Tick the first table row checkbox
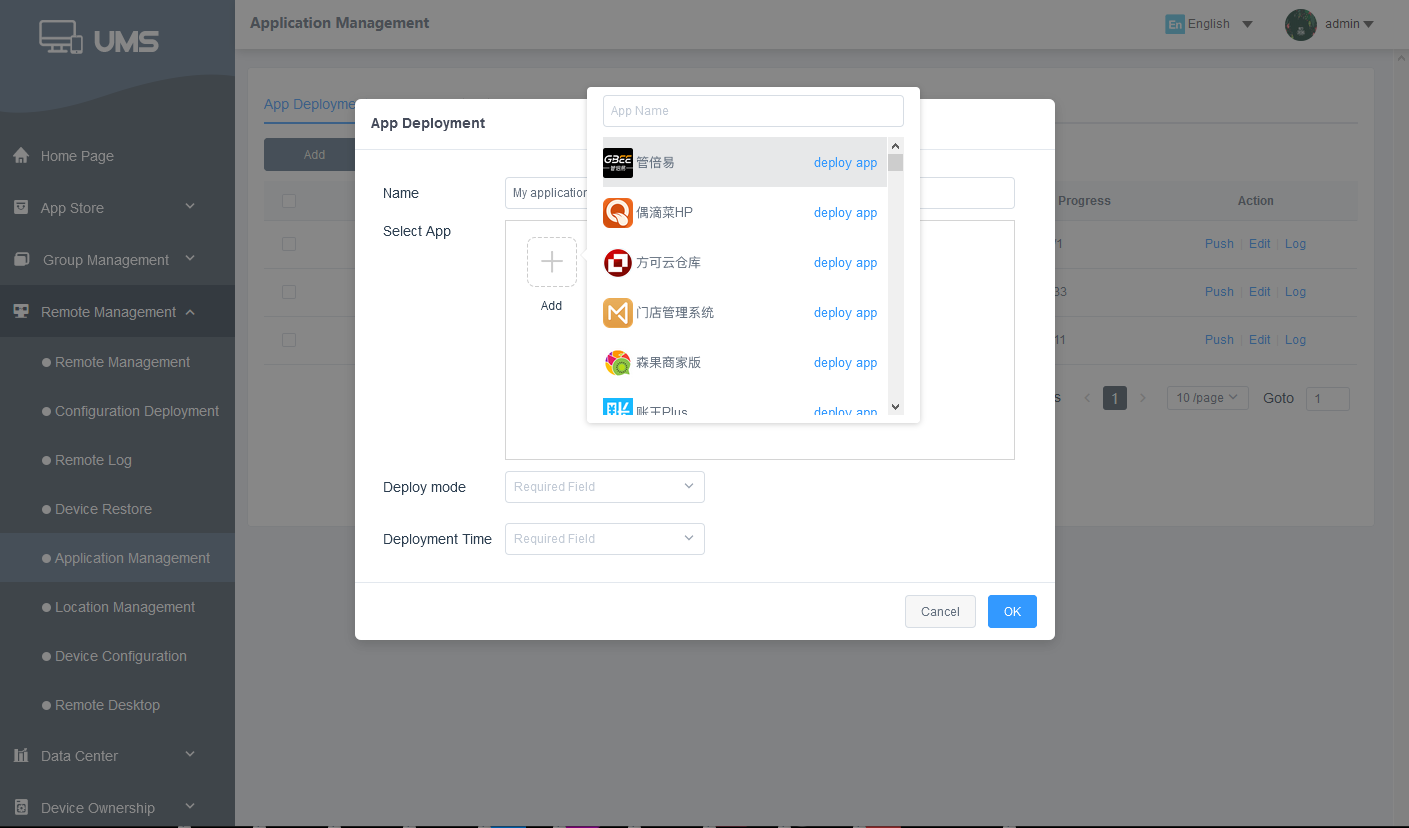1409x828 pixels. point(289,244)
